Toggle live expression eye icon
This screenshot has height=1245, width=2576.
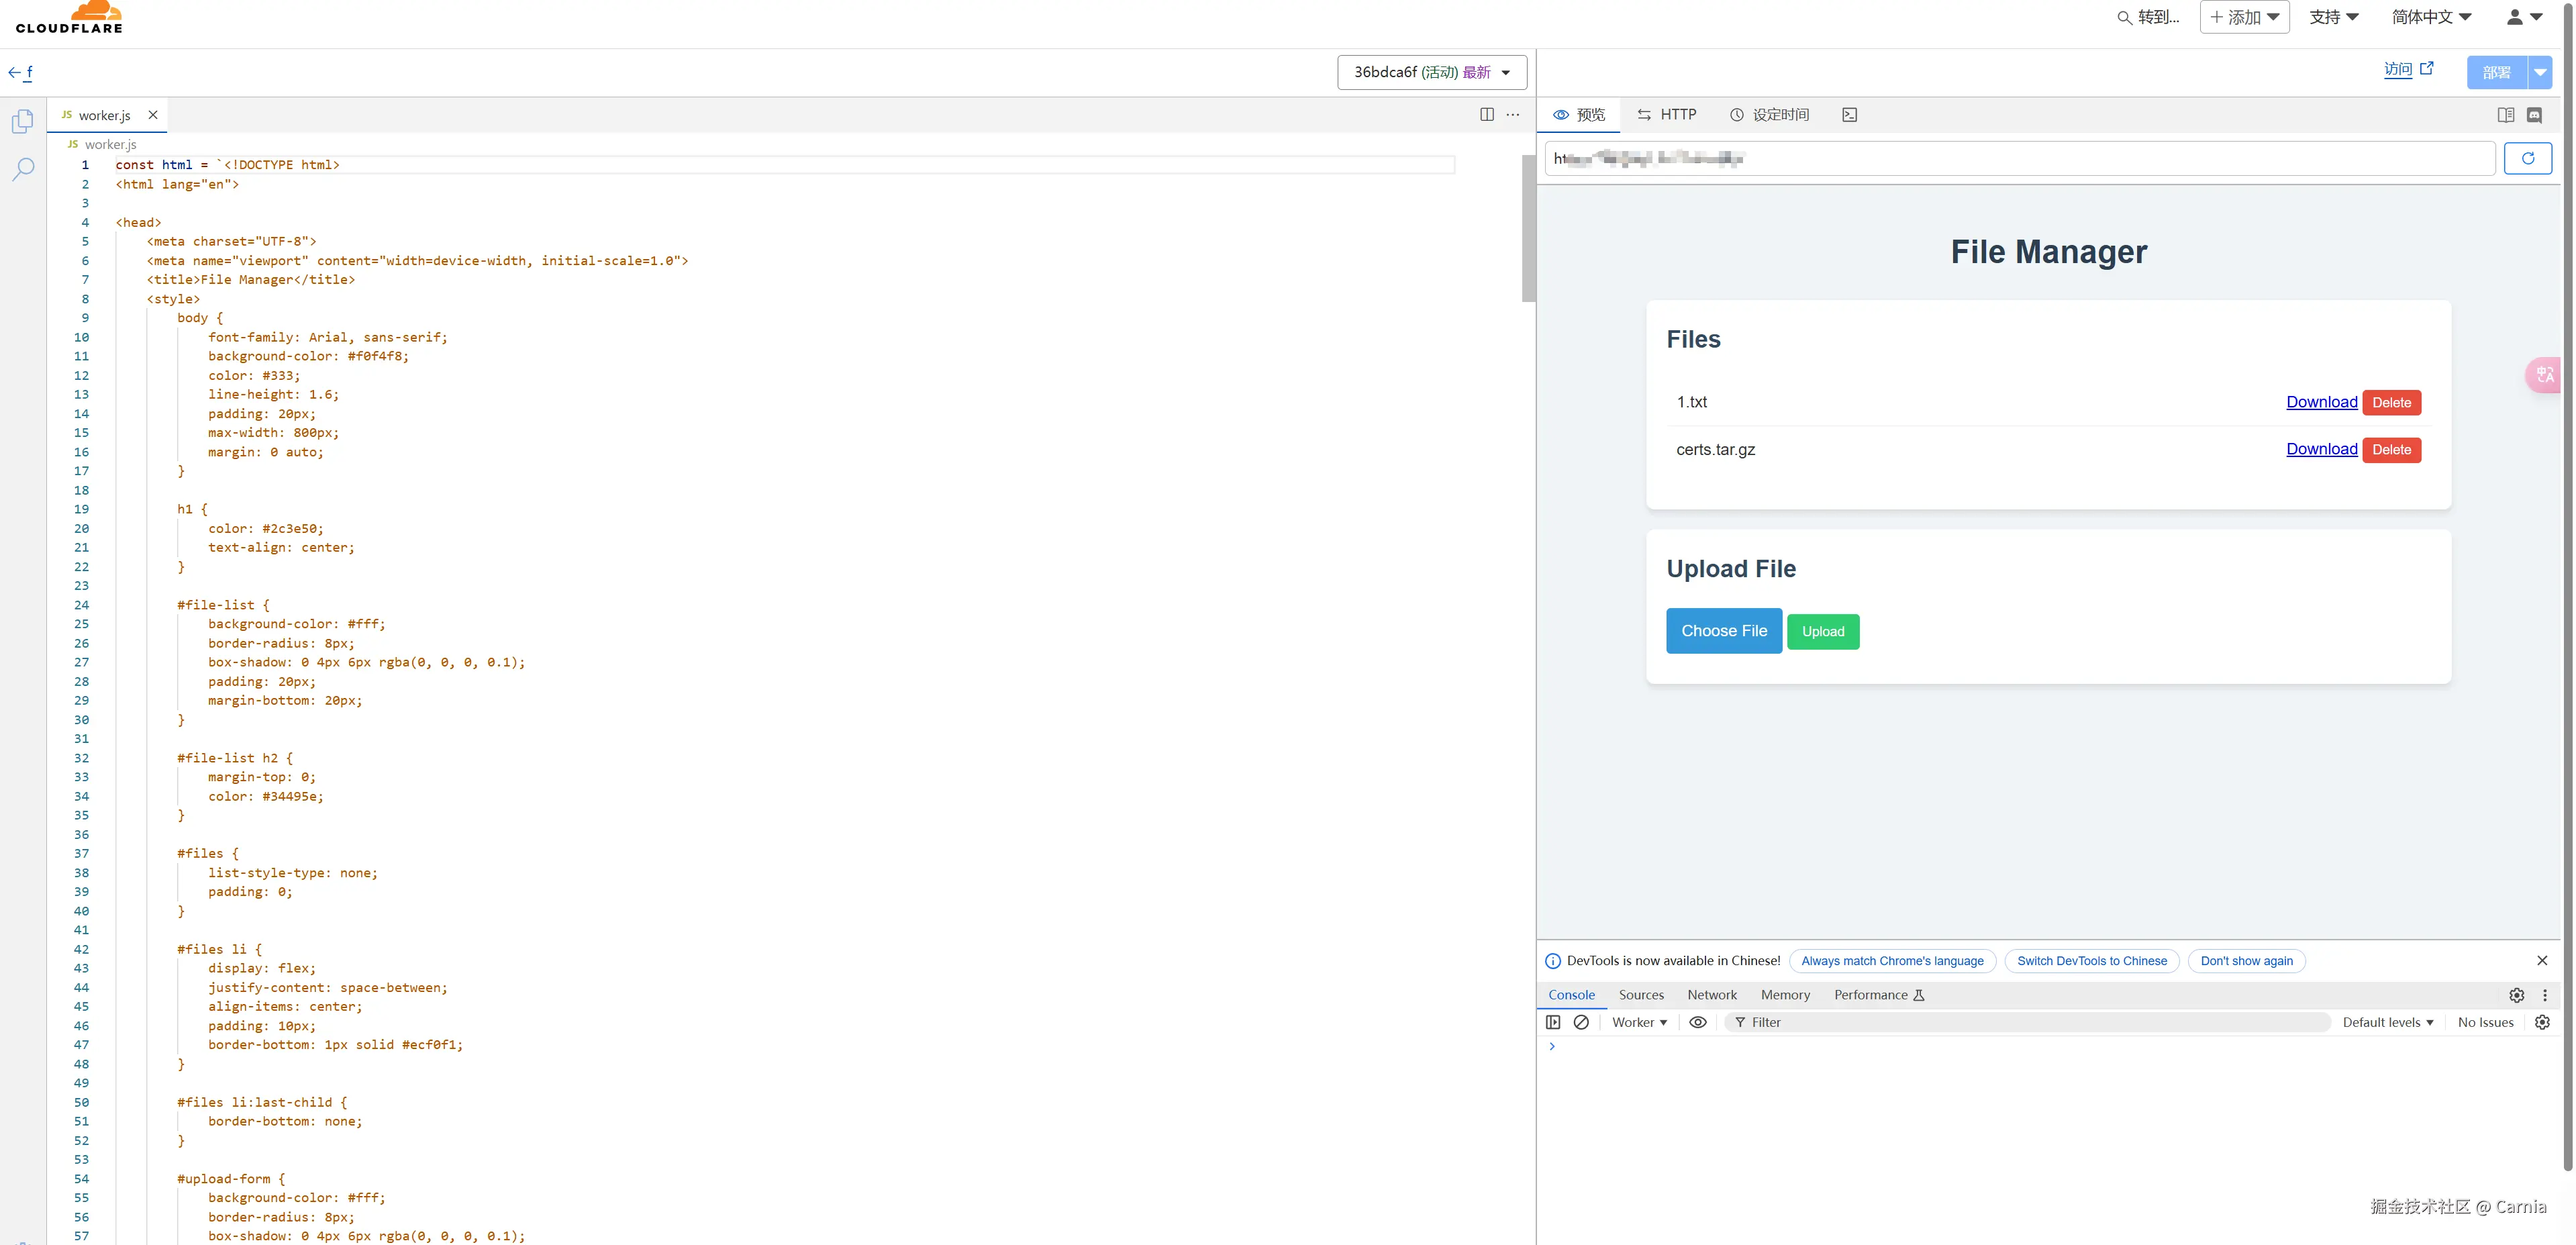coord(1698,1022)
